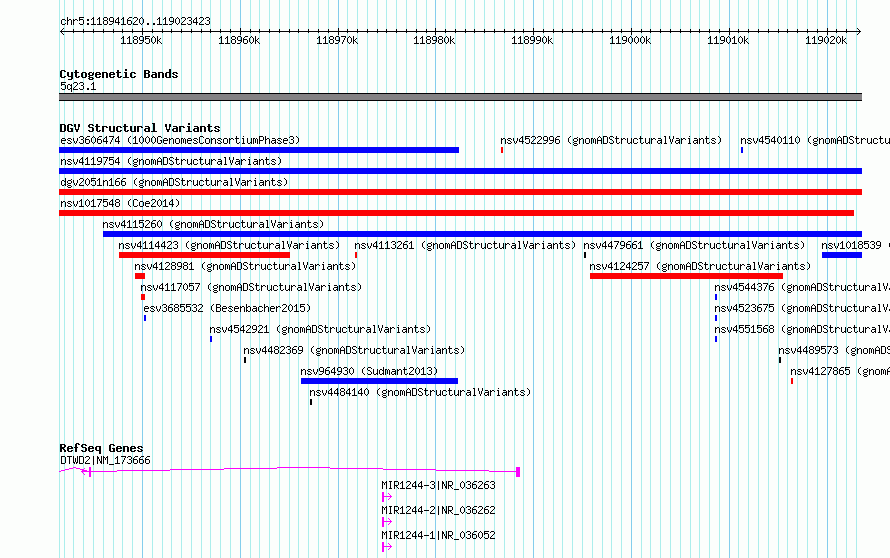Open the nsv4113261 variant label
This screenshot has height=558, width=890.
tap(465, 245)
